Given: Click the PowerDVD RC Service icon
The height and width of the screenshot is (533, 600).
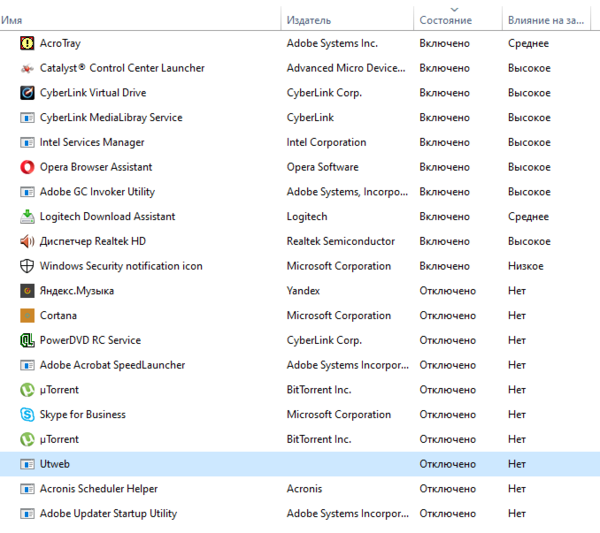Looking at the screenshot, I should point(27,340).
